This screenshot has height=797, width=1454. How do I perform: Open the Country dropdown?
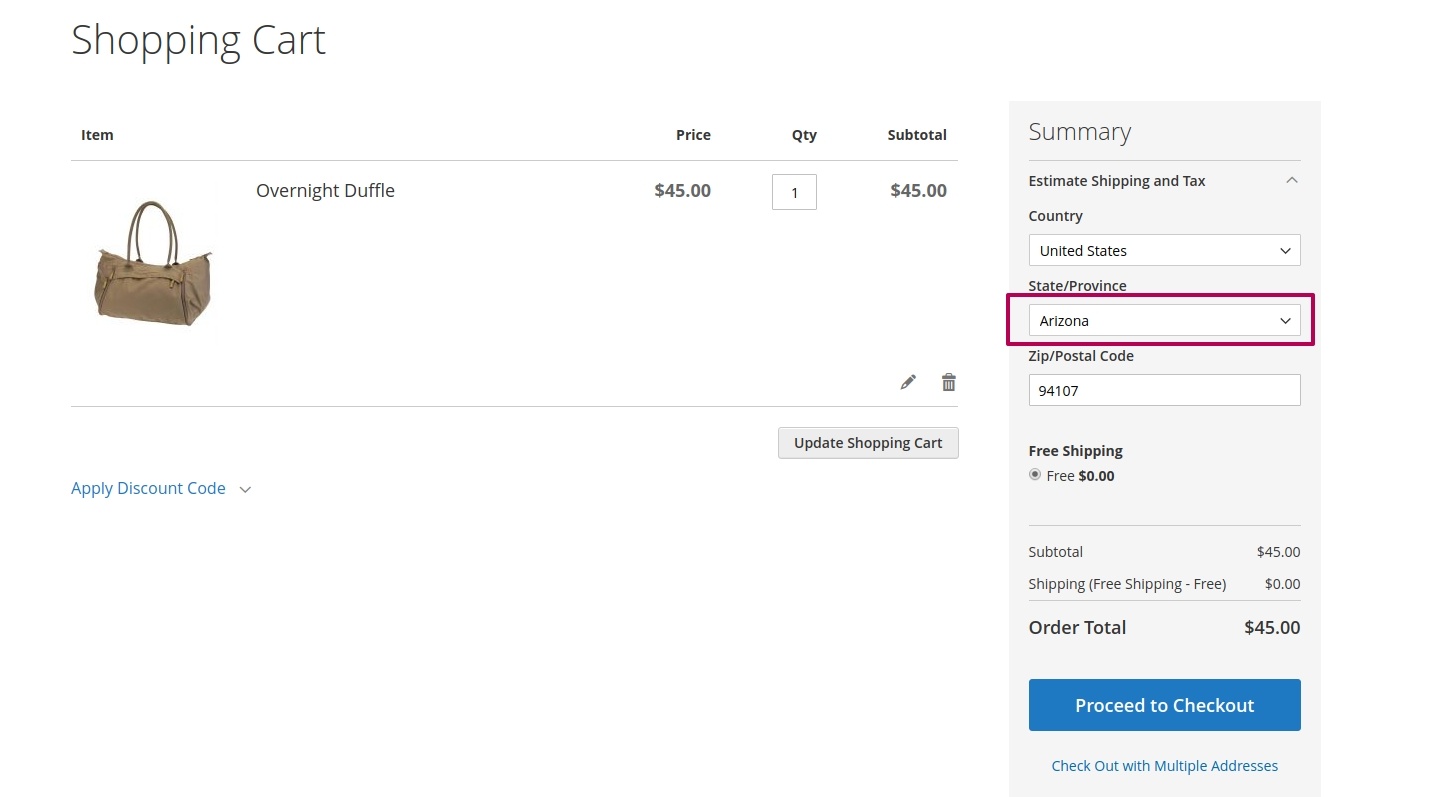[1164, 250]
